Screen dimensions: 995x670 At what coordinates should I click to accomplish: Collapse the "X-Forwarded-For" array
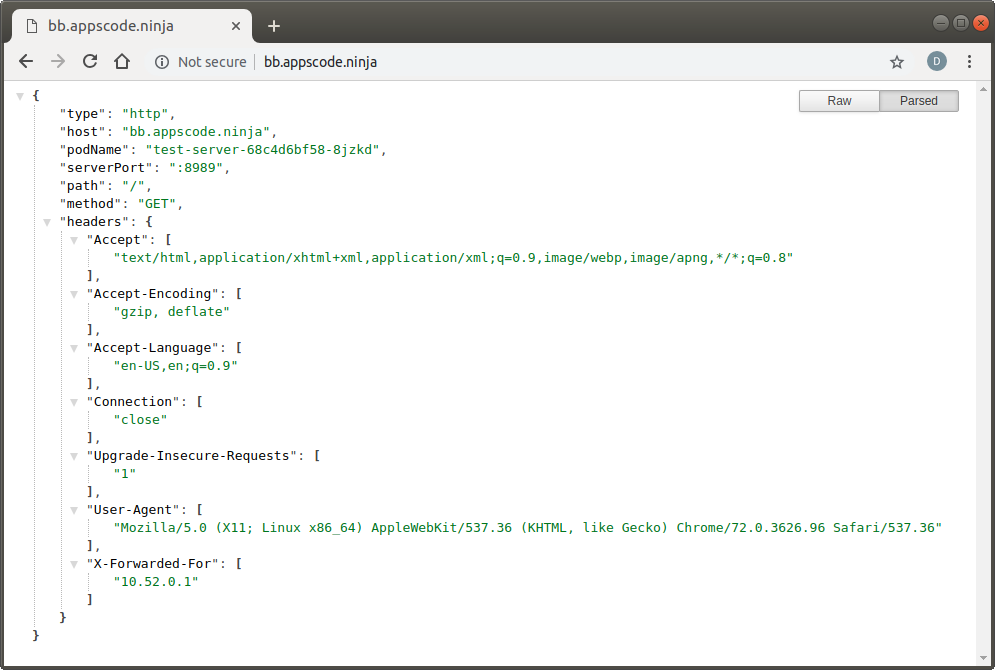pyautogui.click(x=75, y=564)
